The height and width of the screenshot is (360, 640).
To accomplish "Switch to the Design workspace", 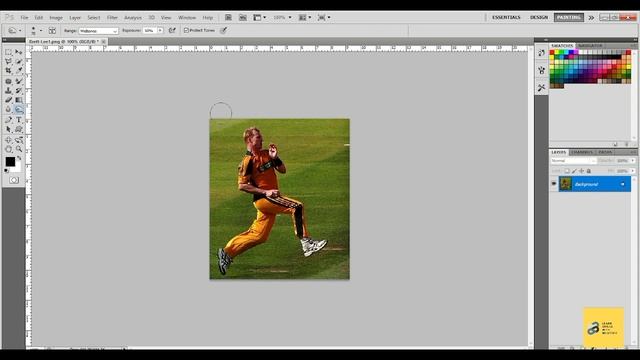I will [x=539, y=18].
